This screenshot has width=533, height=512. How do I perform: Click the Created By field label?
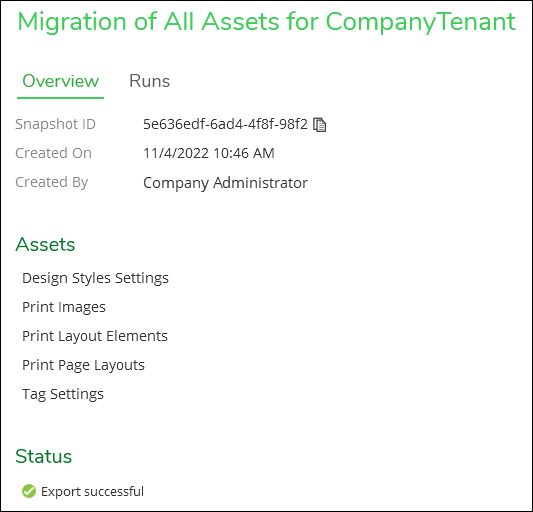point(52,183)
